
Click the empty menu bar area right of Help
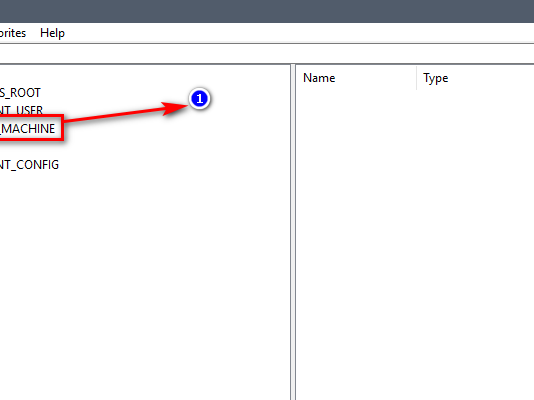[300, 33]
